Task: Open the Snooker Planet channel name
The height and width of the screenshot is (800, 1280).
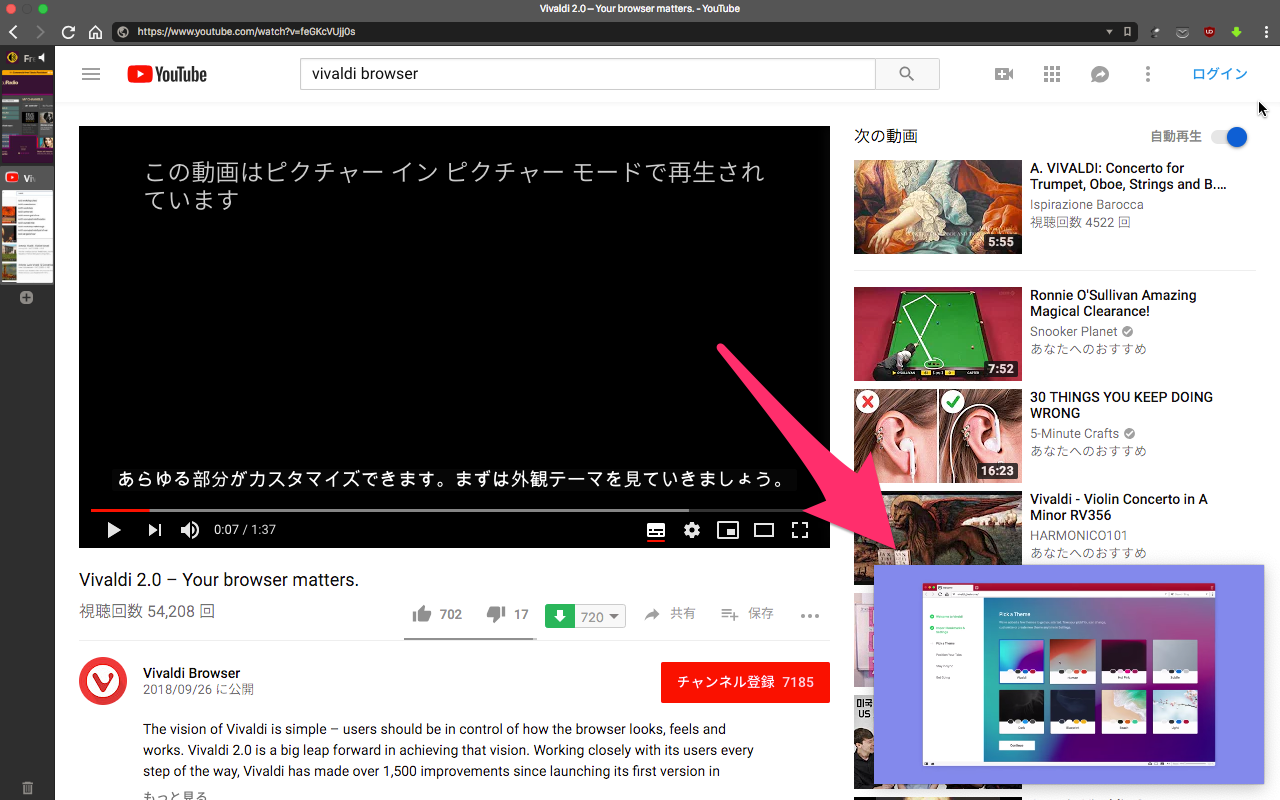Action: [x=1074, y=331]
